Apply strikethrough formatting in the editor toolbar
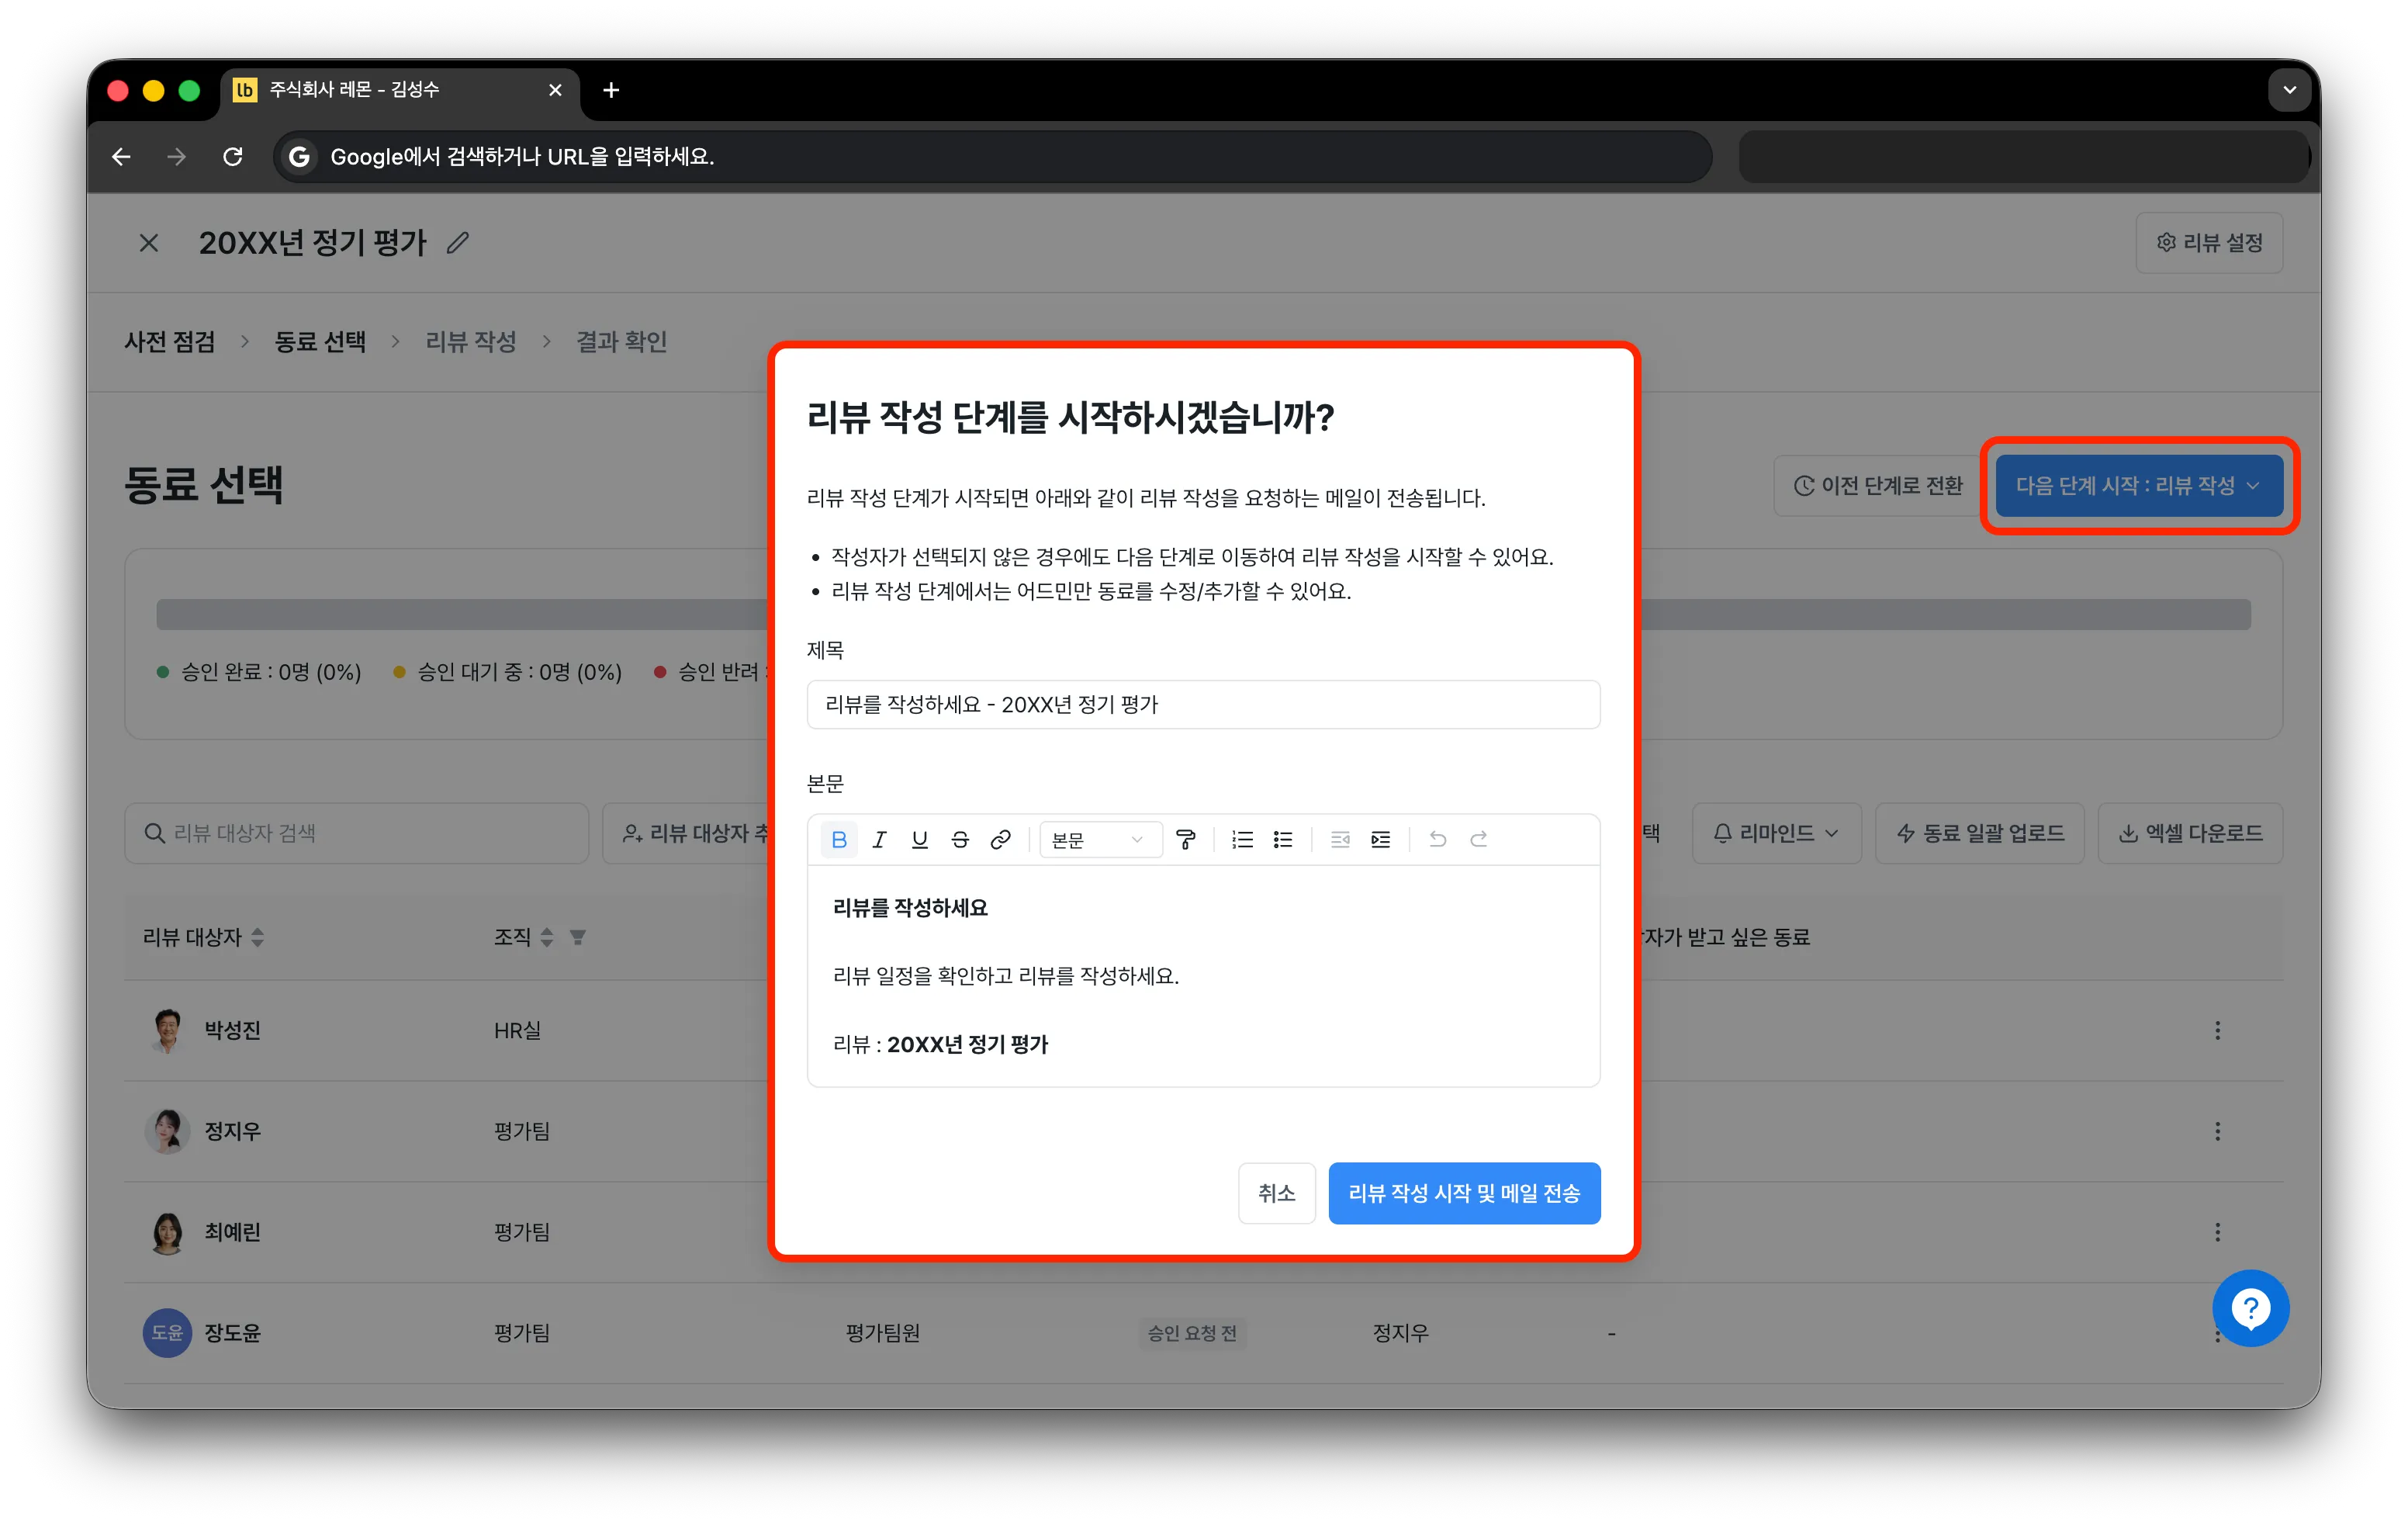Screen dimensions: 2408x1524 960,839
